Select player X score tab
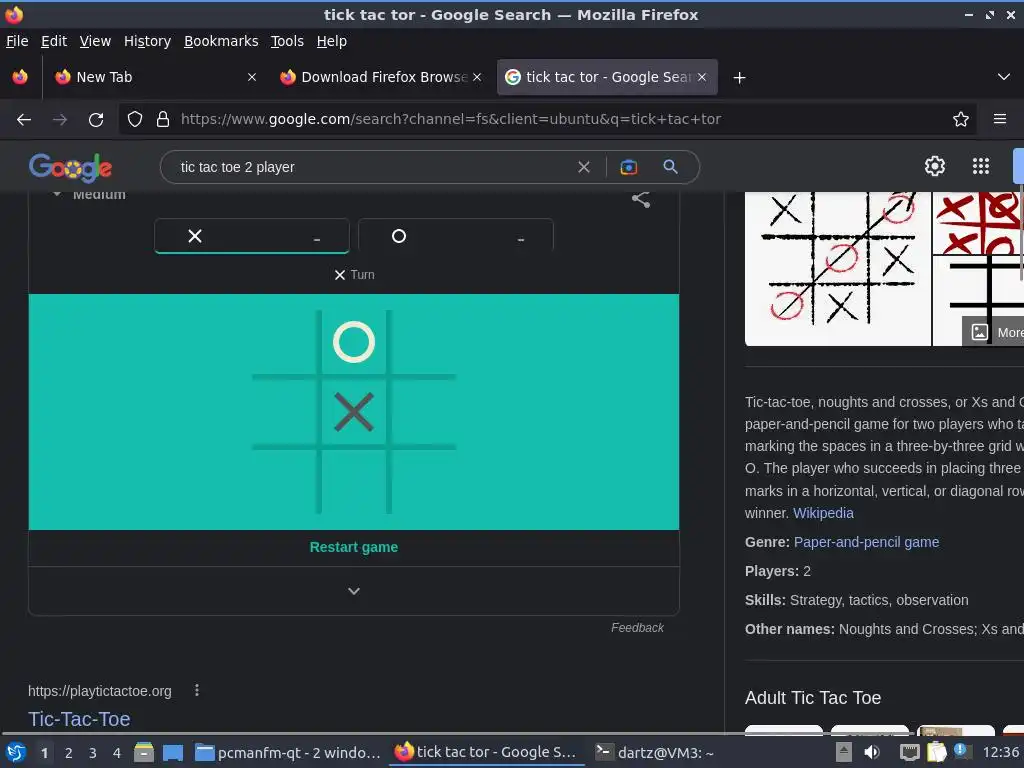Viewport: 1024px width, 768px height. pos(252,236)
